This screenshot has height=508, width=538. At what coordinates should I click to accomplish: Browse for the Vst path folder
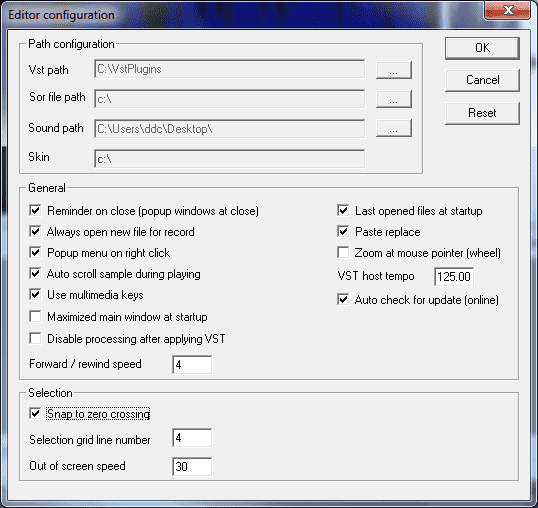(394, 70)
